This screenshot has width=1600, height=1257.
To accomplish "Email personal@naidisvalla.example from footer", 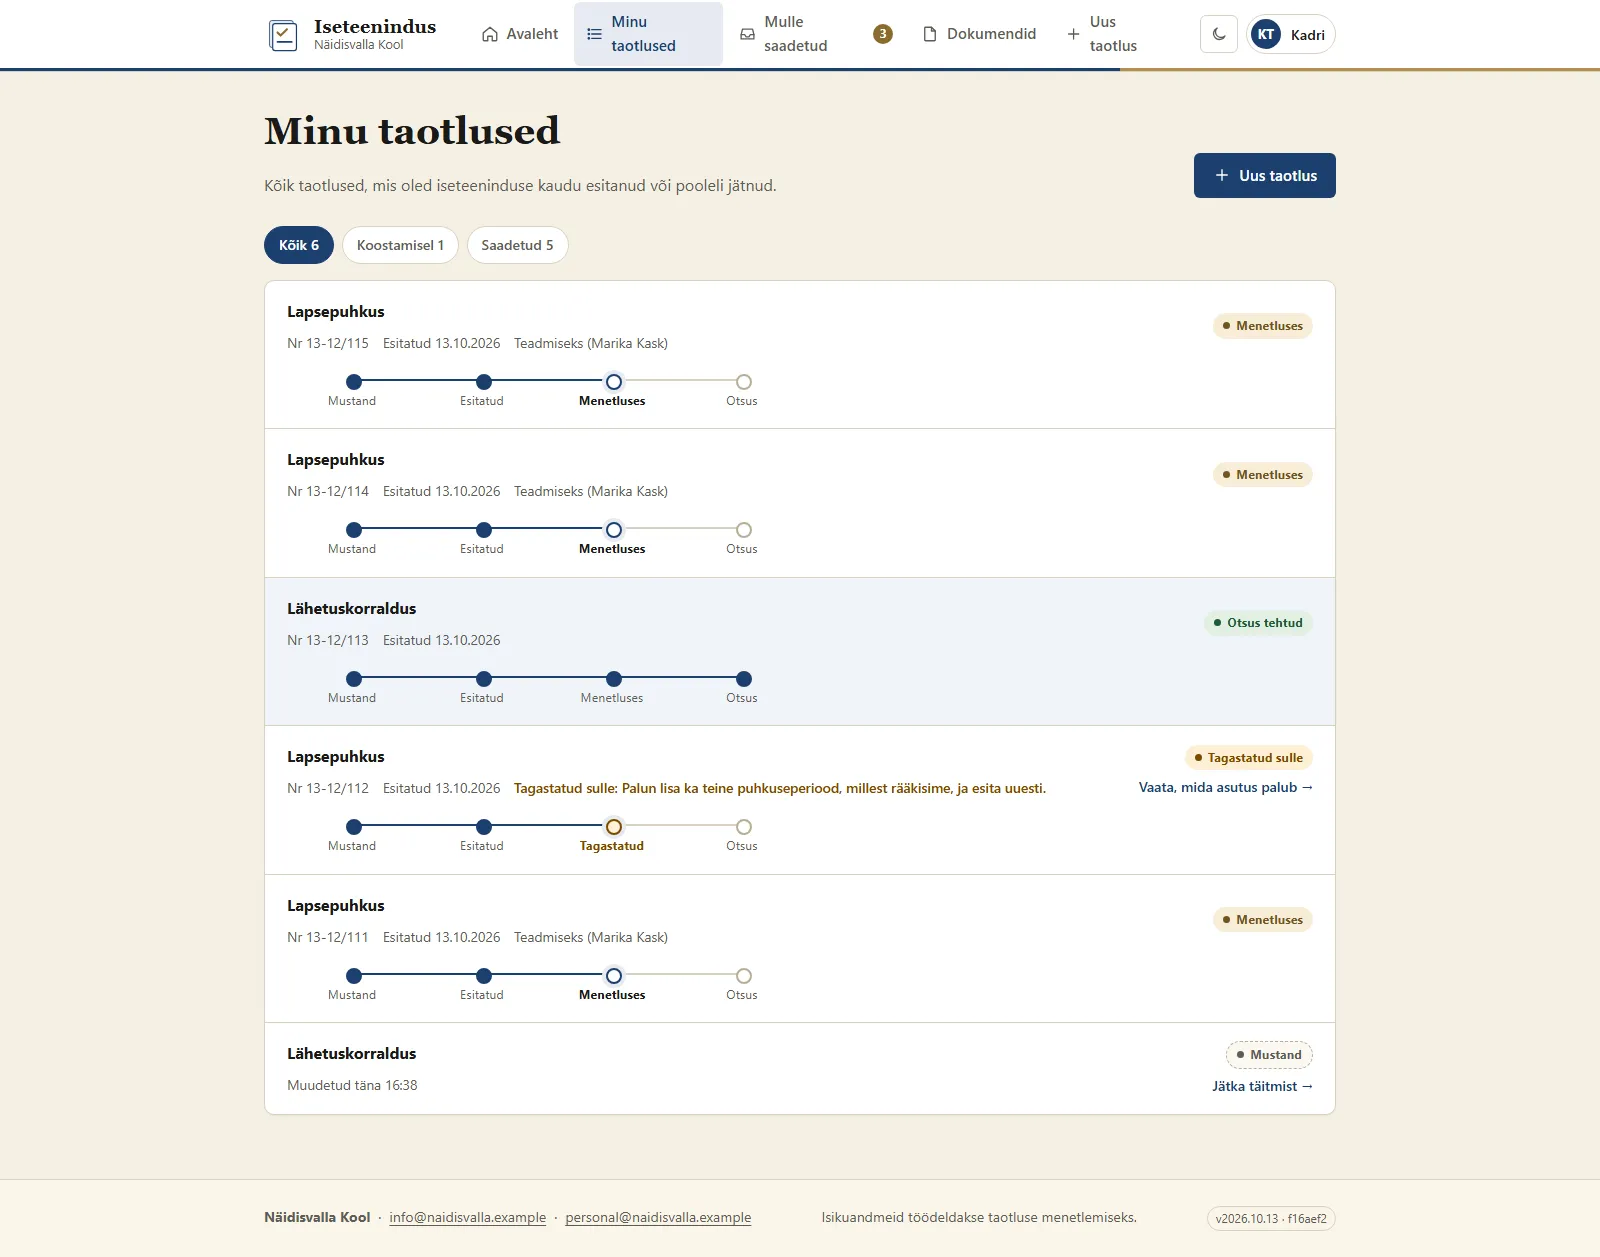I will [x=658, y=1218].
